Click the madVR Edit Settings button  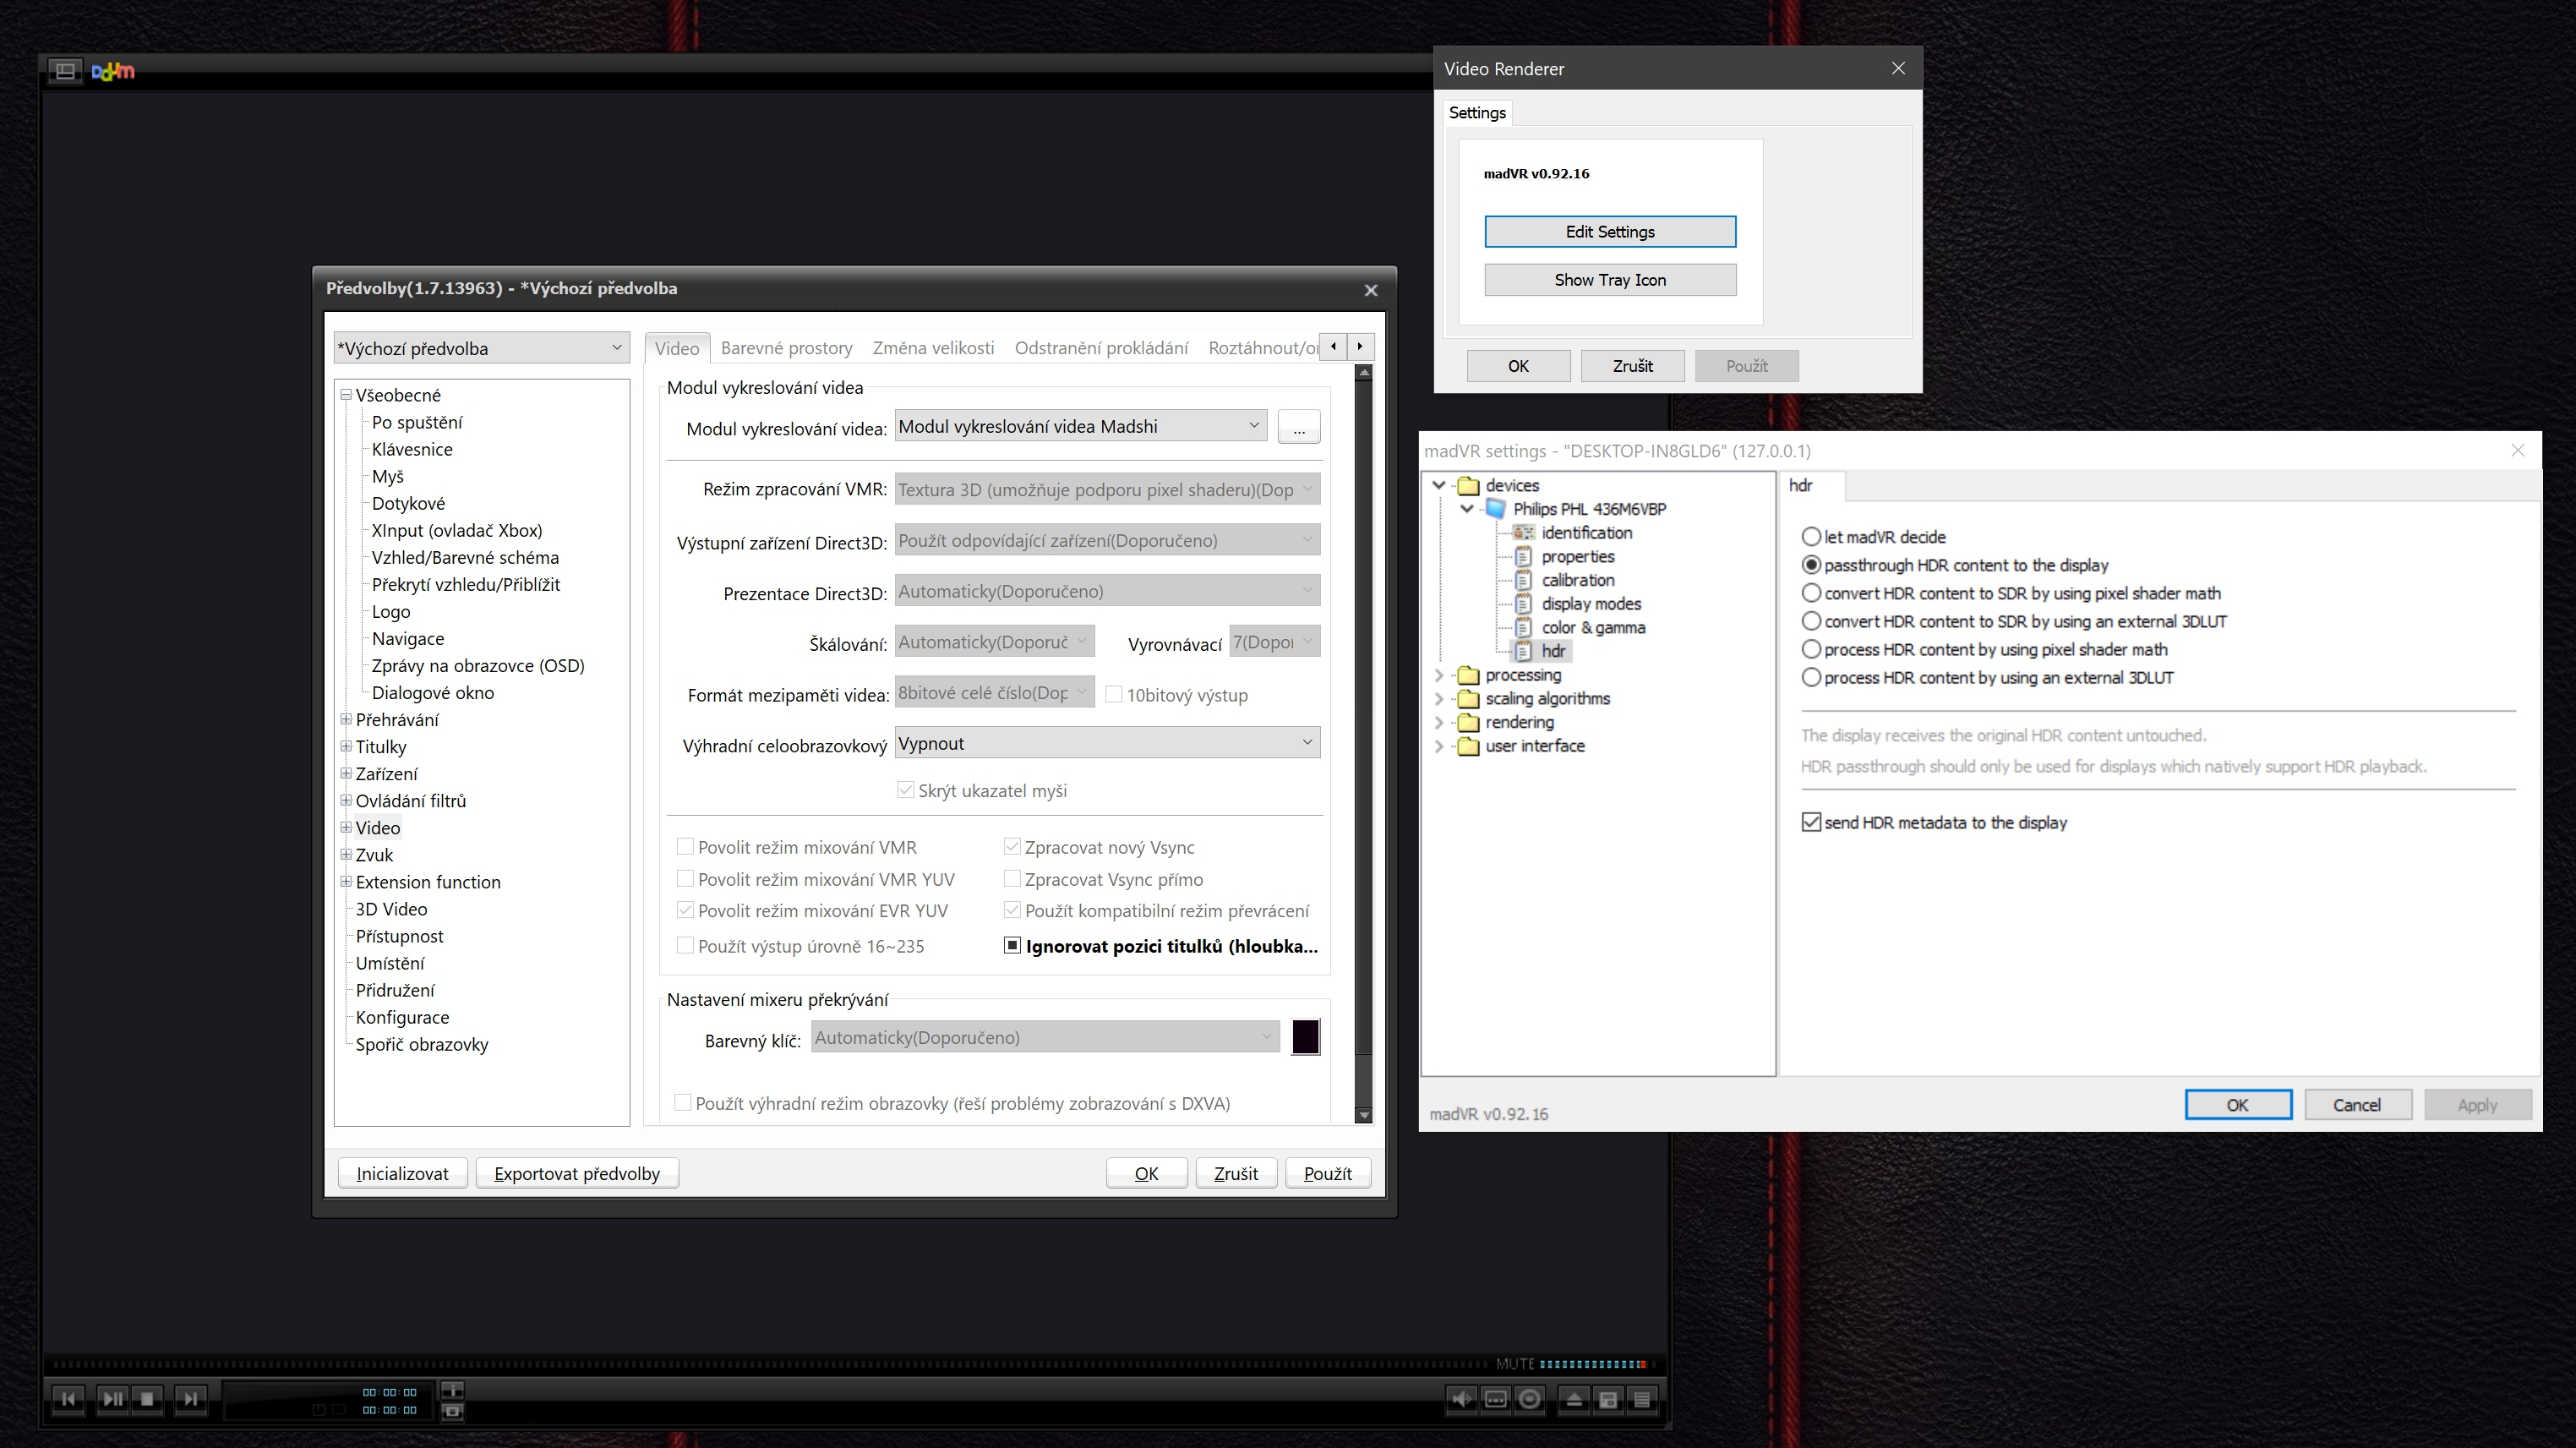(1610, 230)
